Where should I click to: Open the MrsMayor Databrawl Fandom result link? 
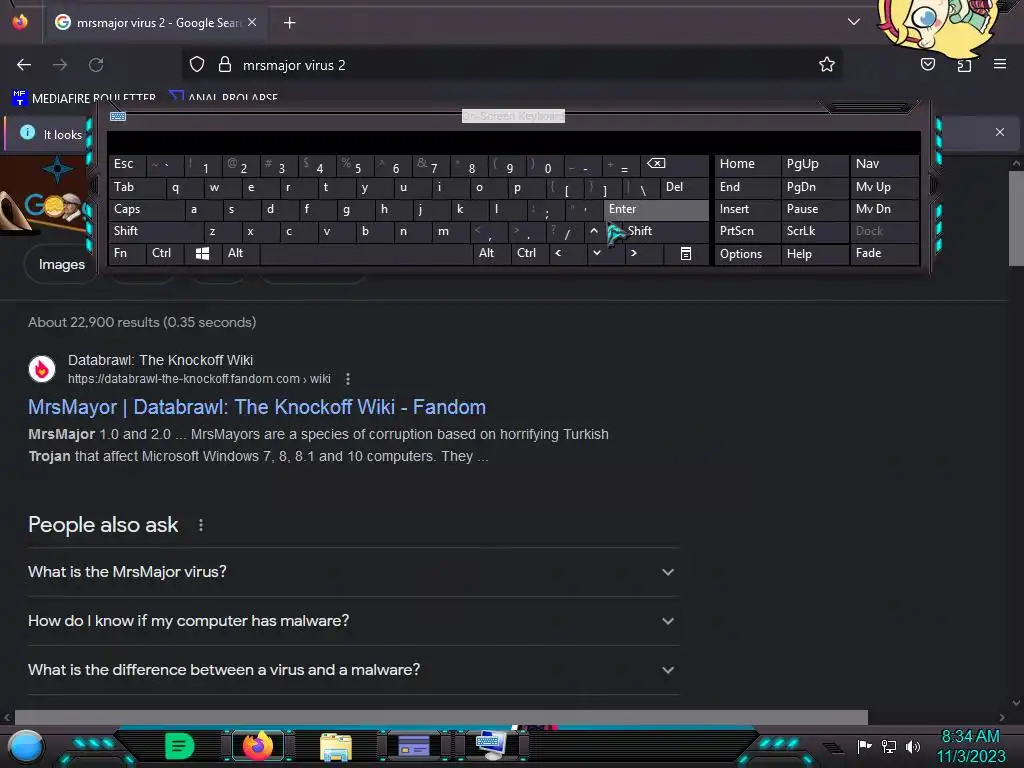pos(257,407)
